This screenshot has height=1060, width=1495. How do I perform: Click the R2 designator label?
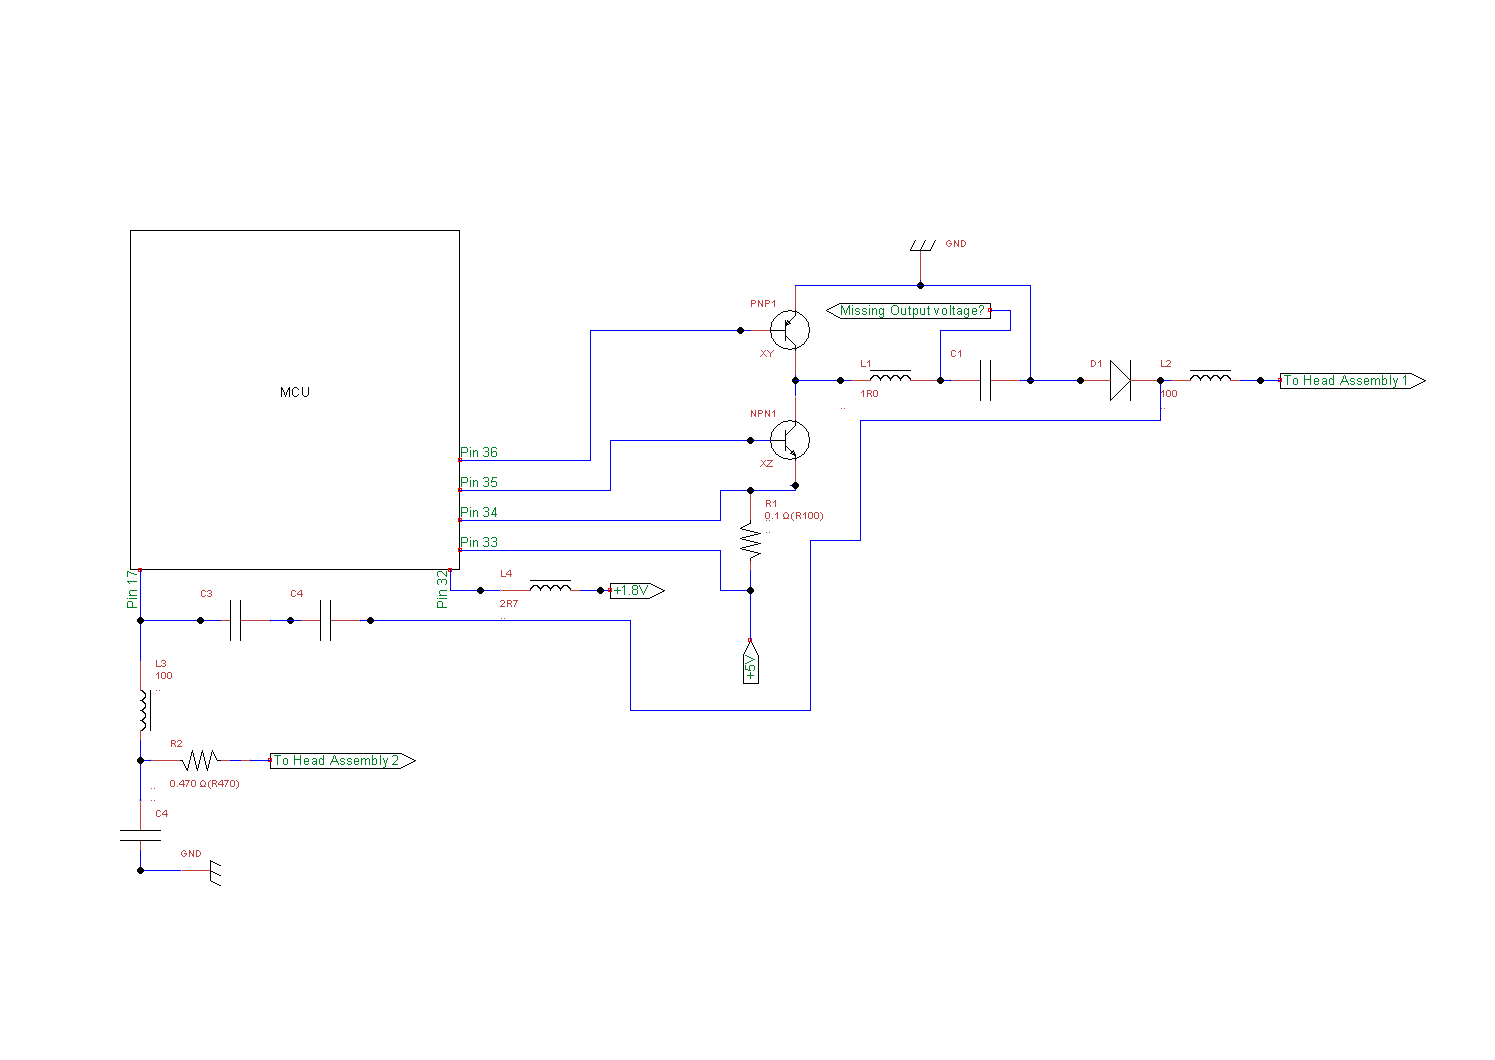[176, 744]
